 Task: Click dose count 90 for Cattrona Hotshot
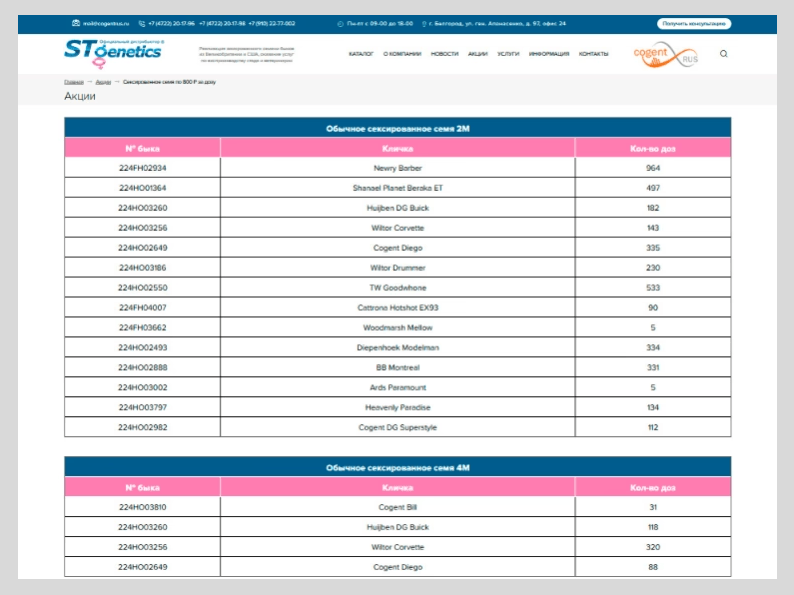653,307
